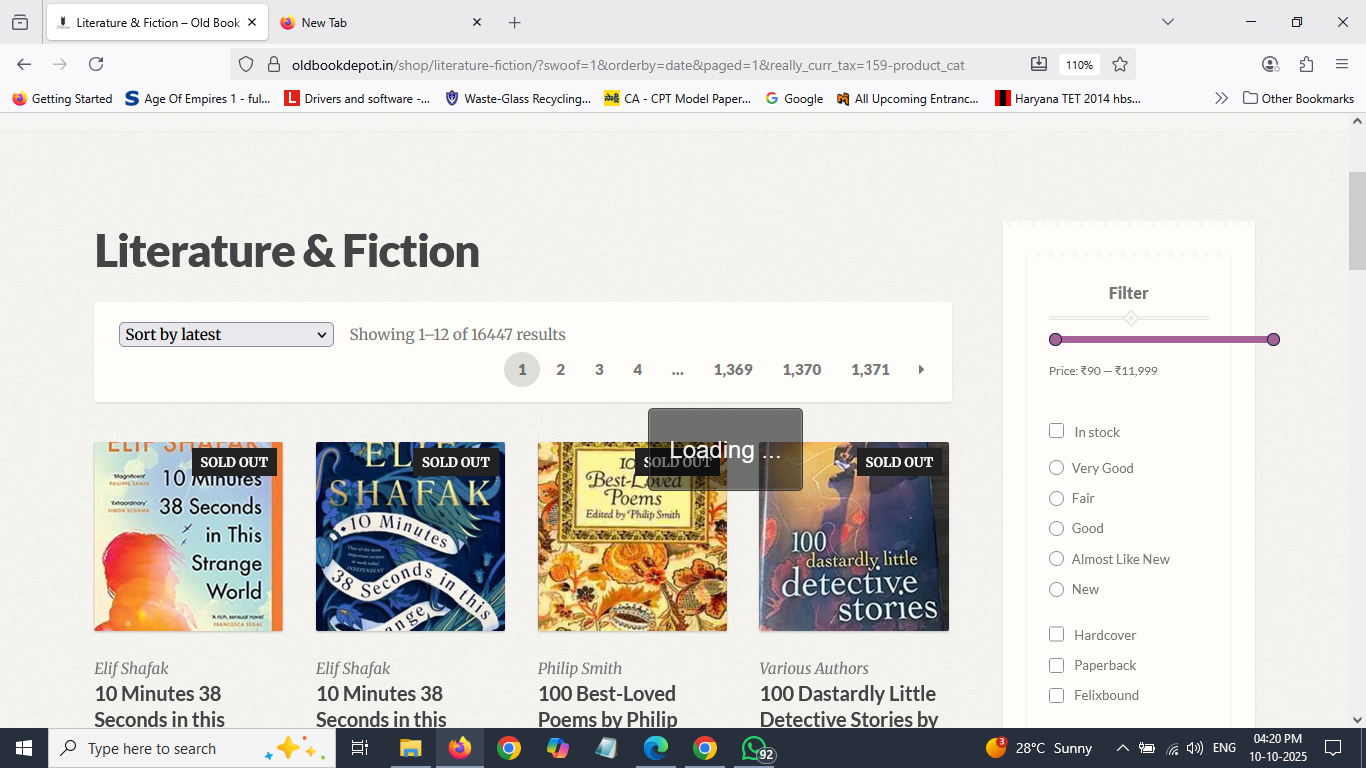Open the 100 Best-Loved Poems cover thumbnail

tap(632, 537)
